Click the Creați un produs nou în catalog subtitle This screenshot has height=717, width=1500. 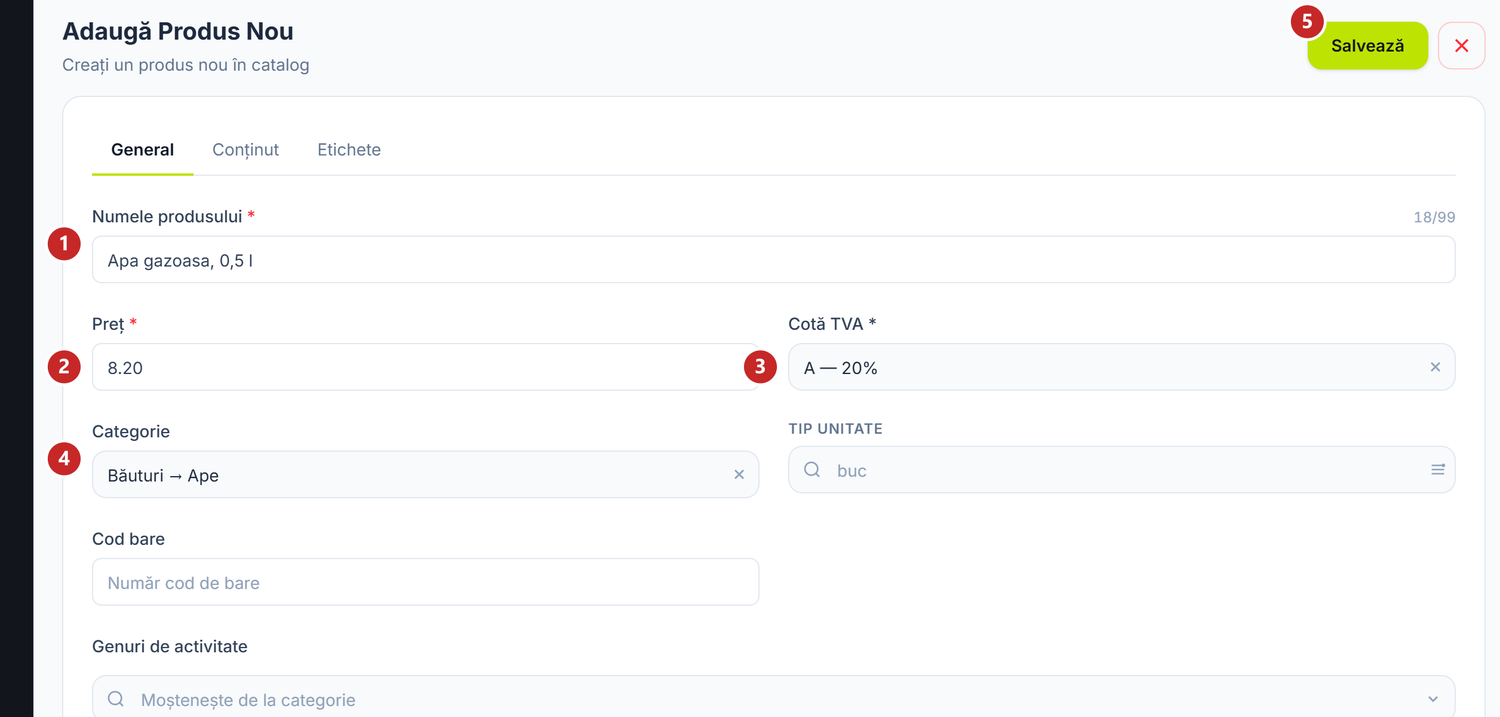point(186,65)
